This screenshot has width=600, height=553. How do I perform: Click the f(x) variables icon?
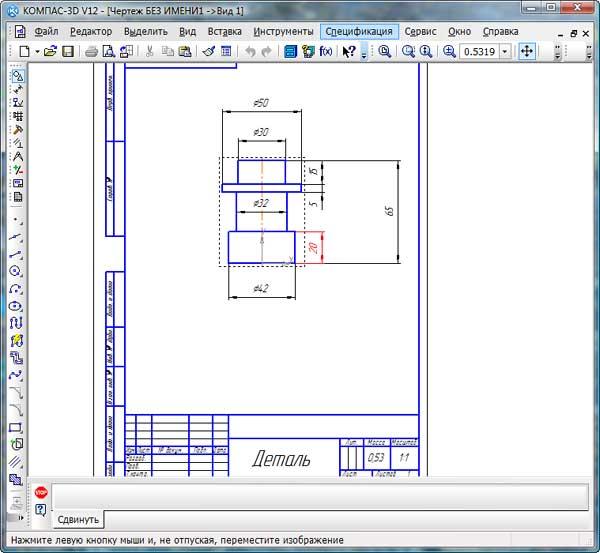coord(326,51)
